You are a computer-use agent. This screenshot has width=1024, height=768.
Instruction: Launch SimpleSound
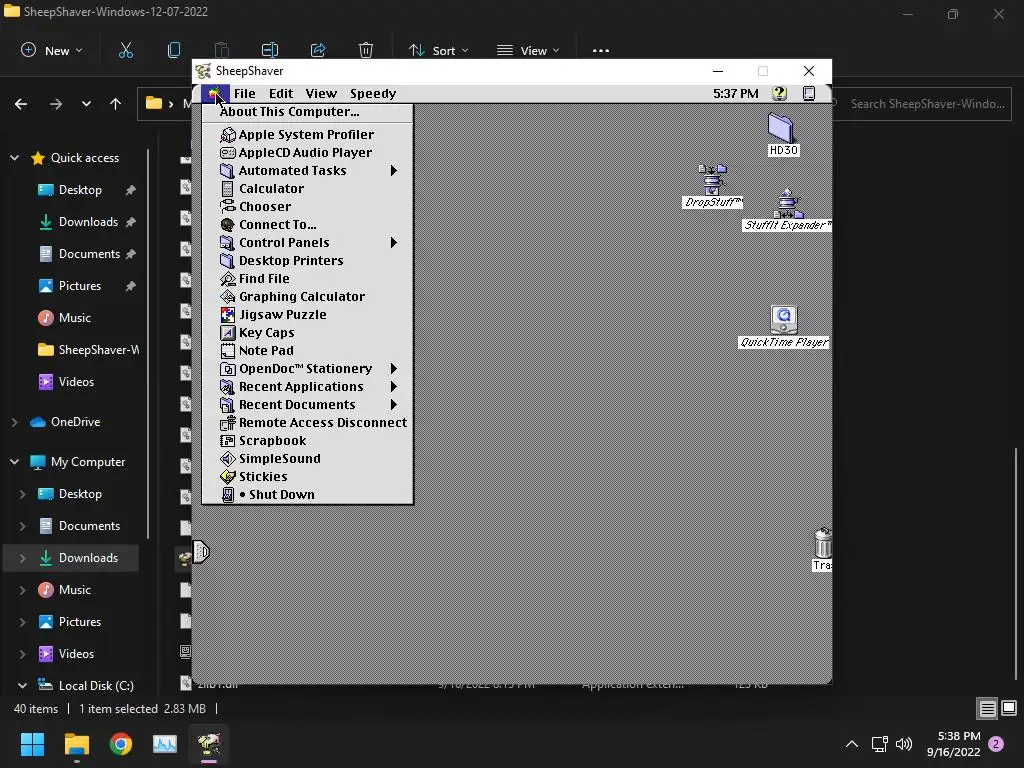[x=307, y=458]
